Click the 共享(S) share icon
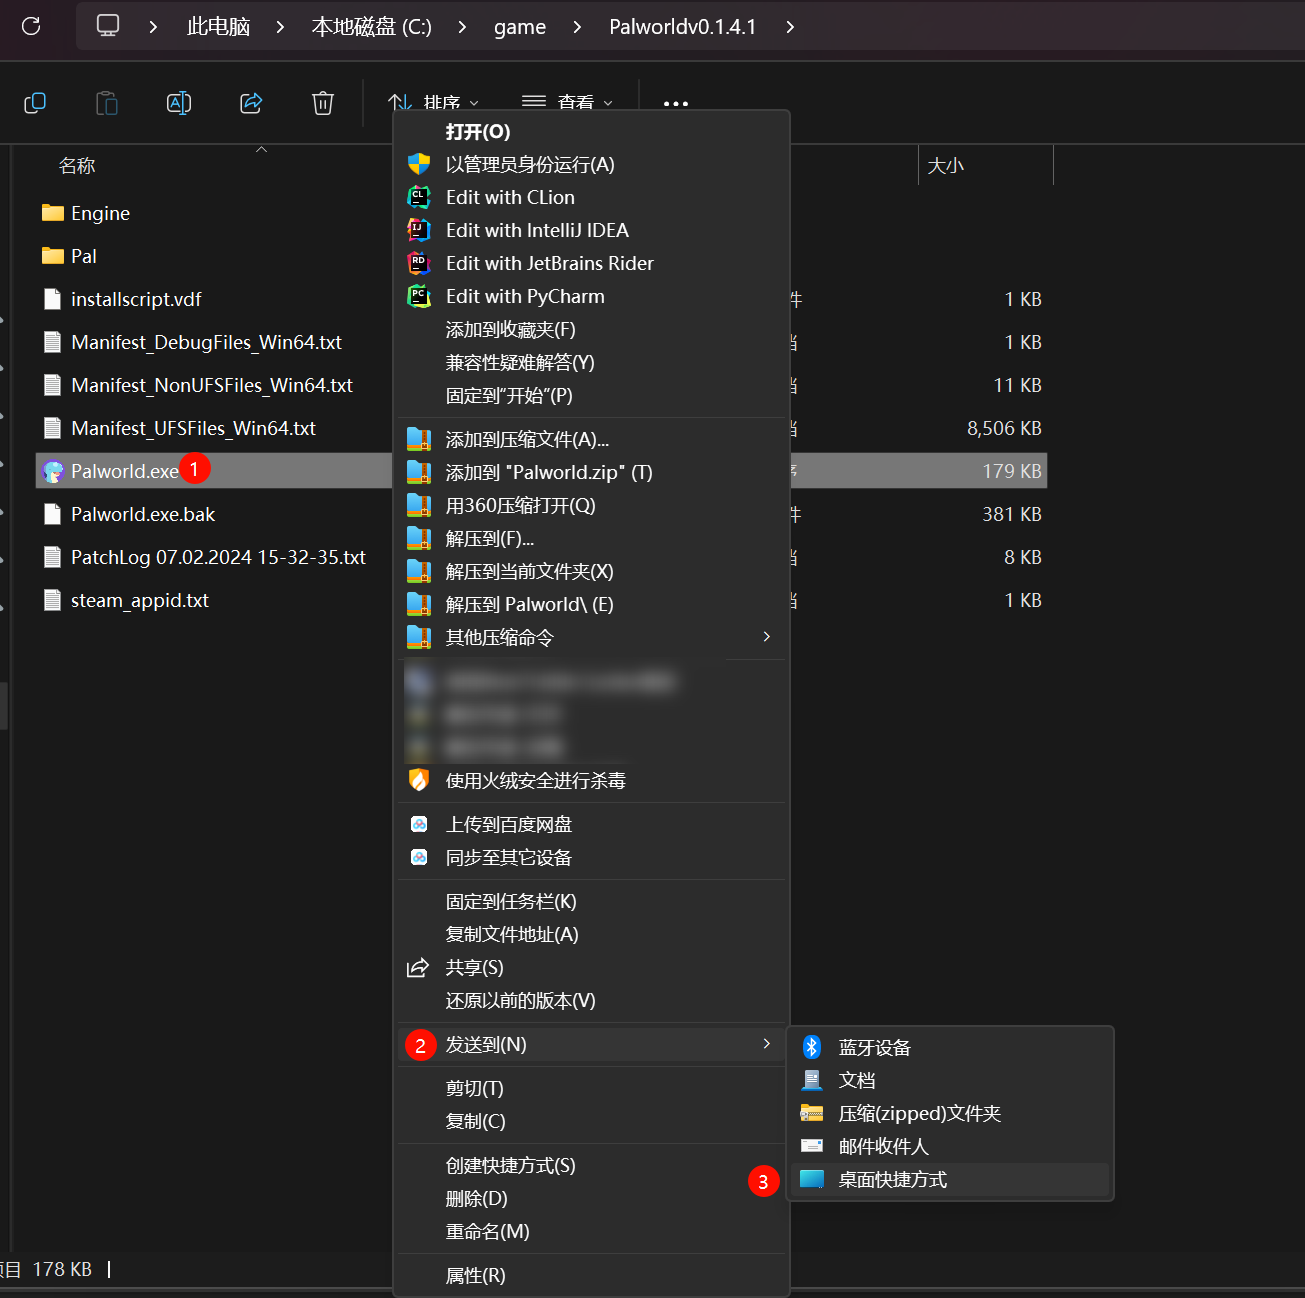1305x1298 pixels. 418,968
